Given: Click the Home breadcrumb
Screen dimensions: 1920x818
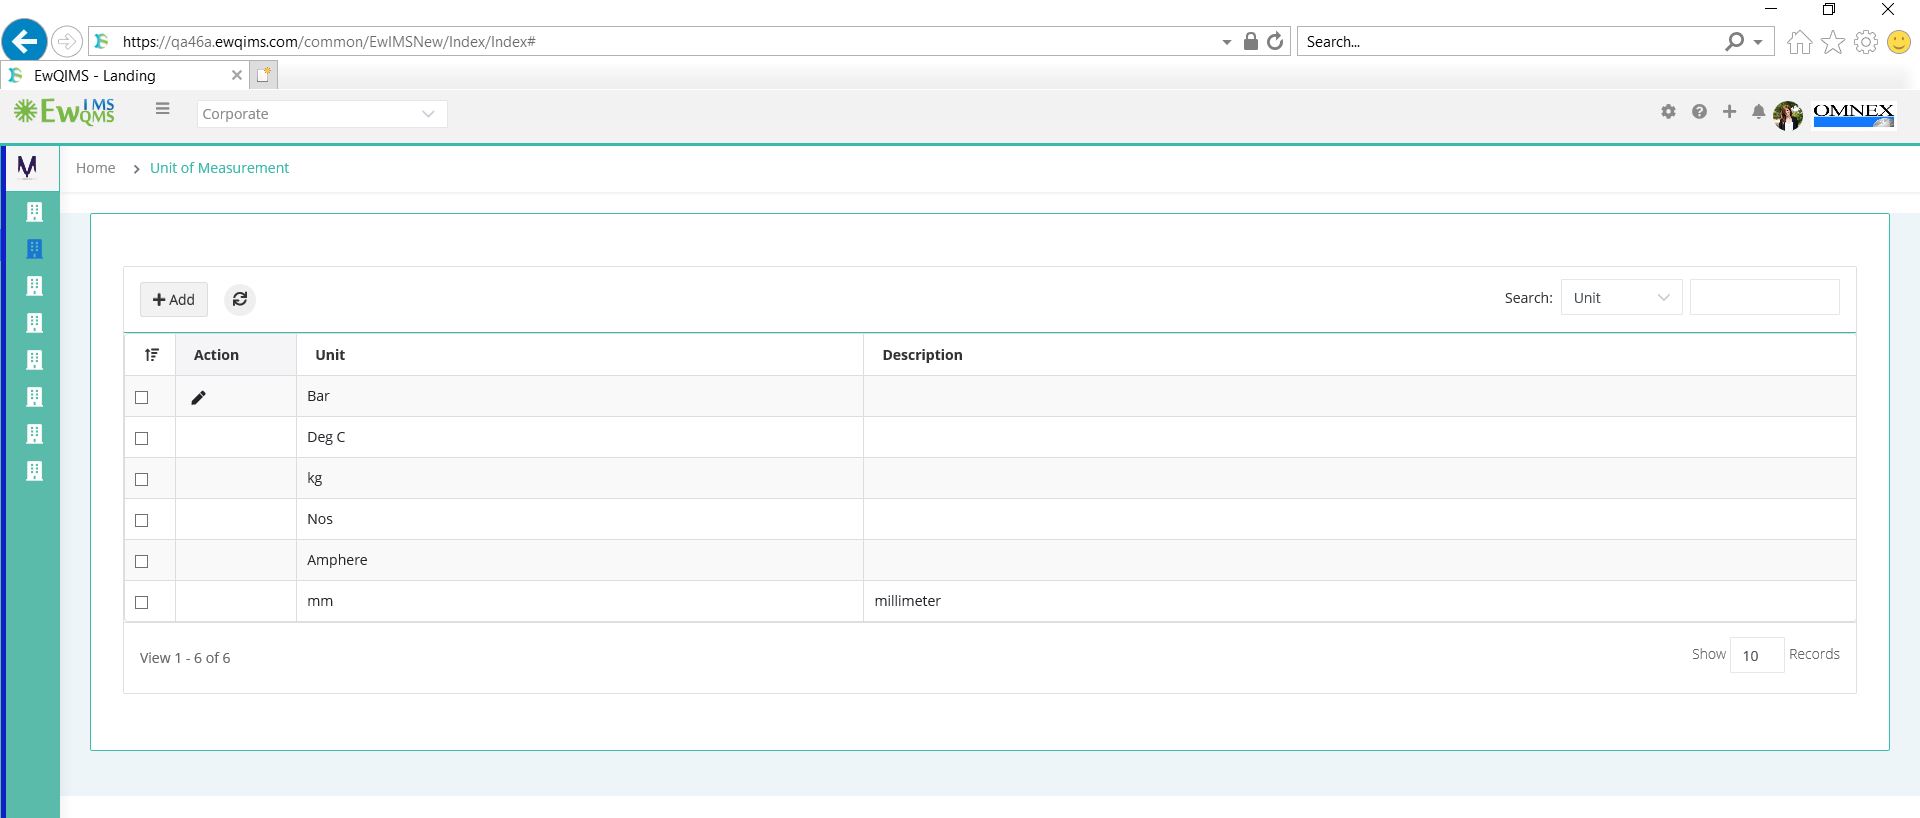Looking at the screenshot, I should [95, 168].
